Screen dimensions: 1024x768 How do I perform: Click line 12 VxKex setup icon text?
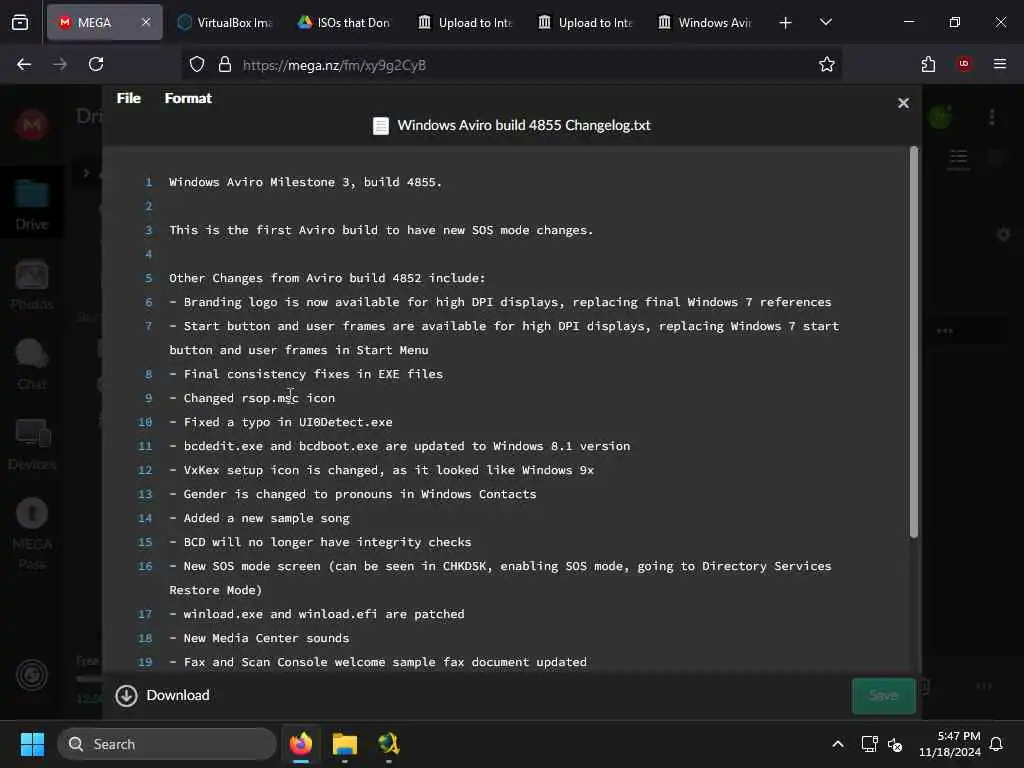point(381,470)
